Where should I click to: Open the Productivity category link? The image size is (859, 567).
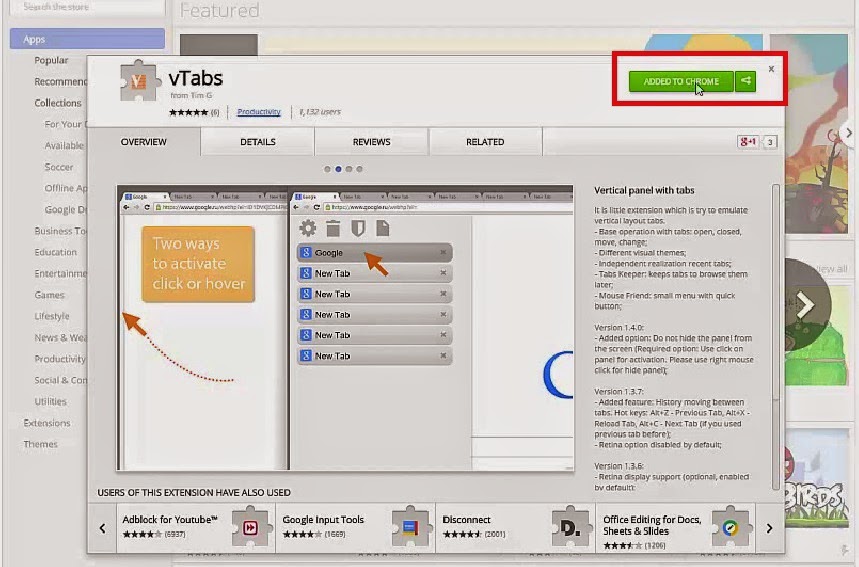pyautogui.click(x=259, y=112)
